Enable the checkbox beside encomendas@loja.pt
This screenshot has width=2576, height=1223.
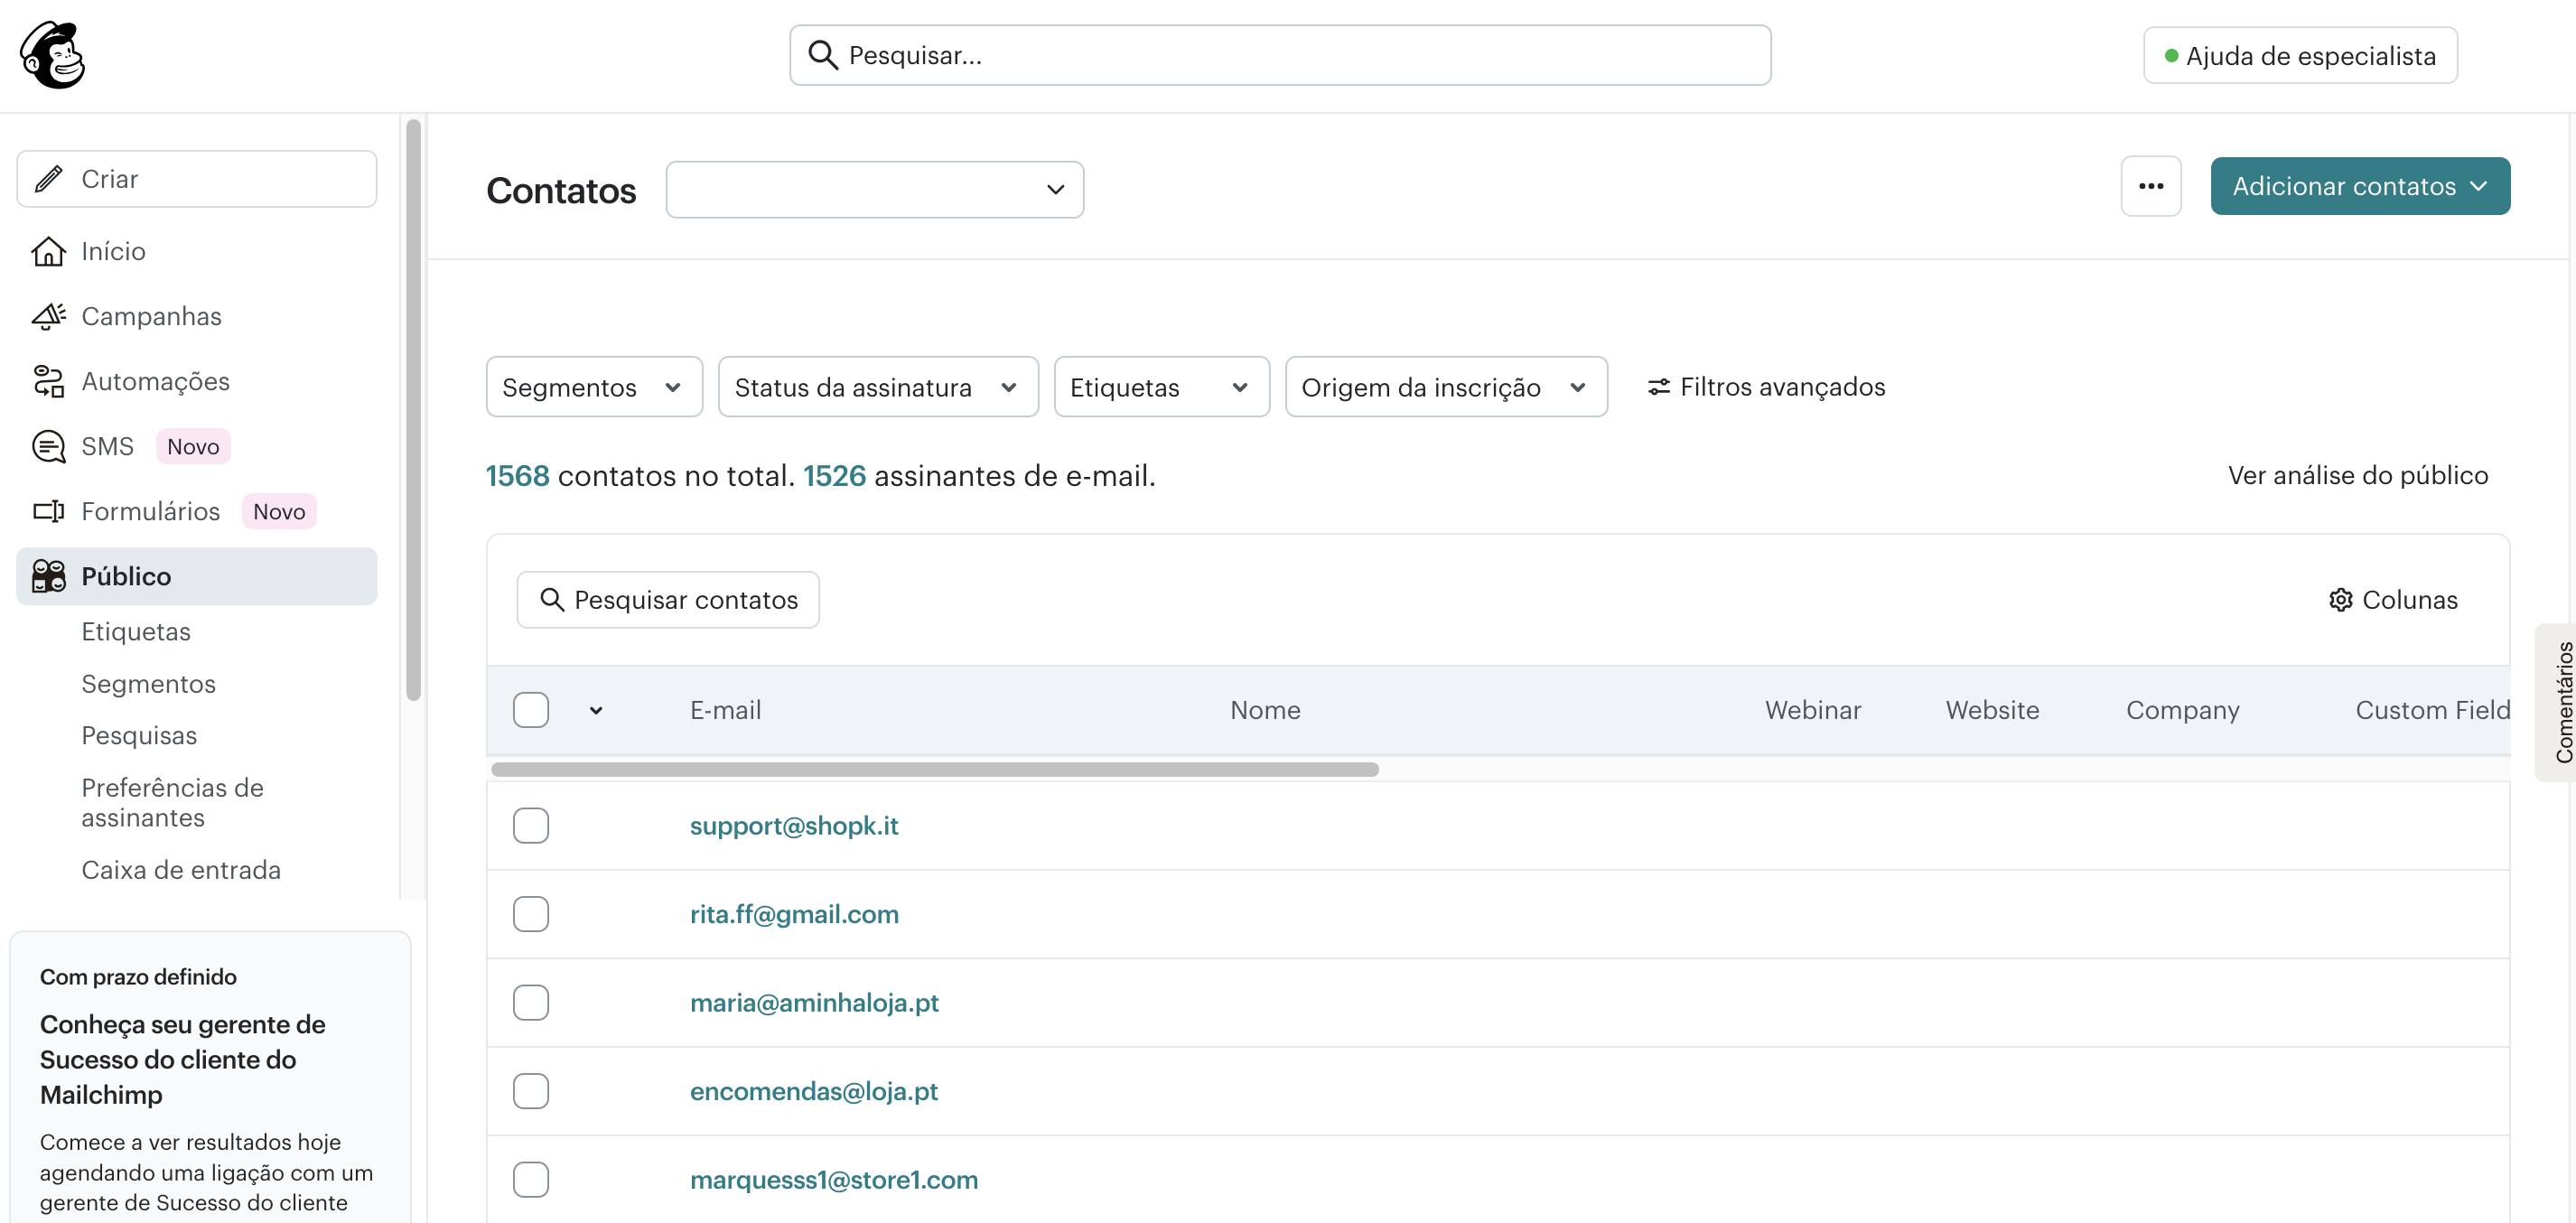point(531,1091)
